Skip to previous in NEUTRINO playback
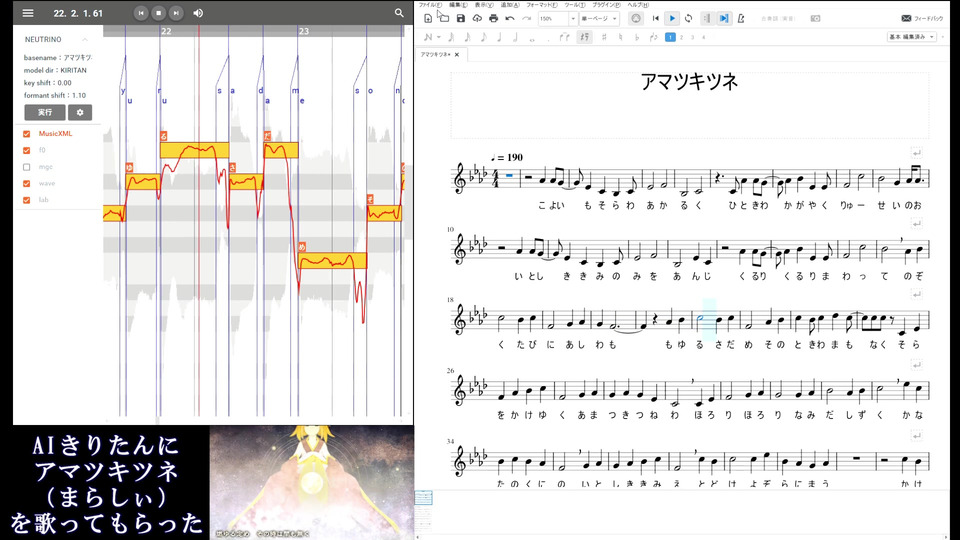 click(141, 13)
